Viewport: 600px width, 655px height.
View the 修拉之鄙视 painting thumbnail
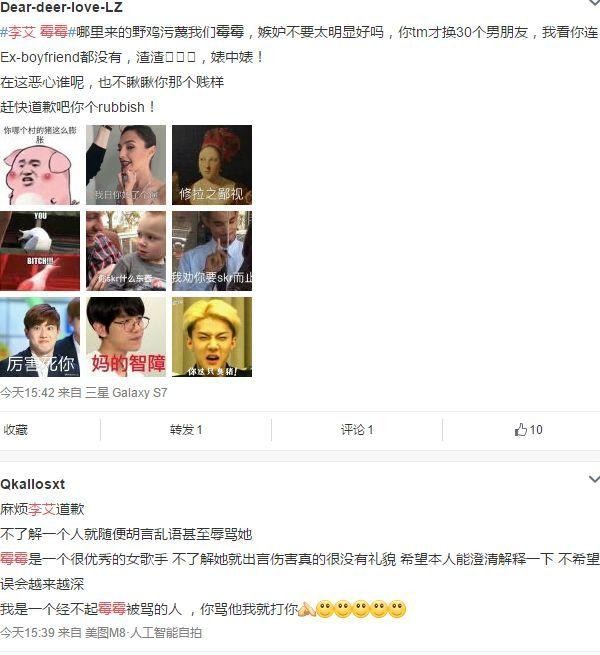point(212,165)
